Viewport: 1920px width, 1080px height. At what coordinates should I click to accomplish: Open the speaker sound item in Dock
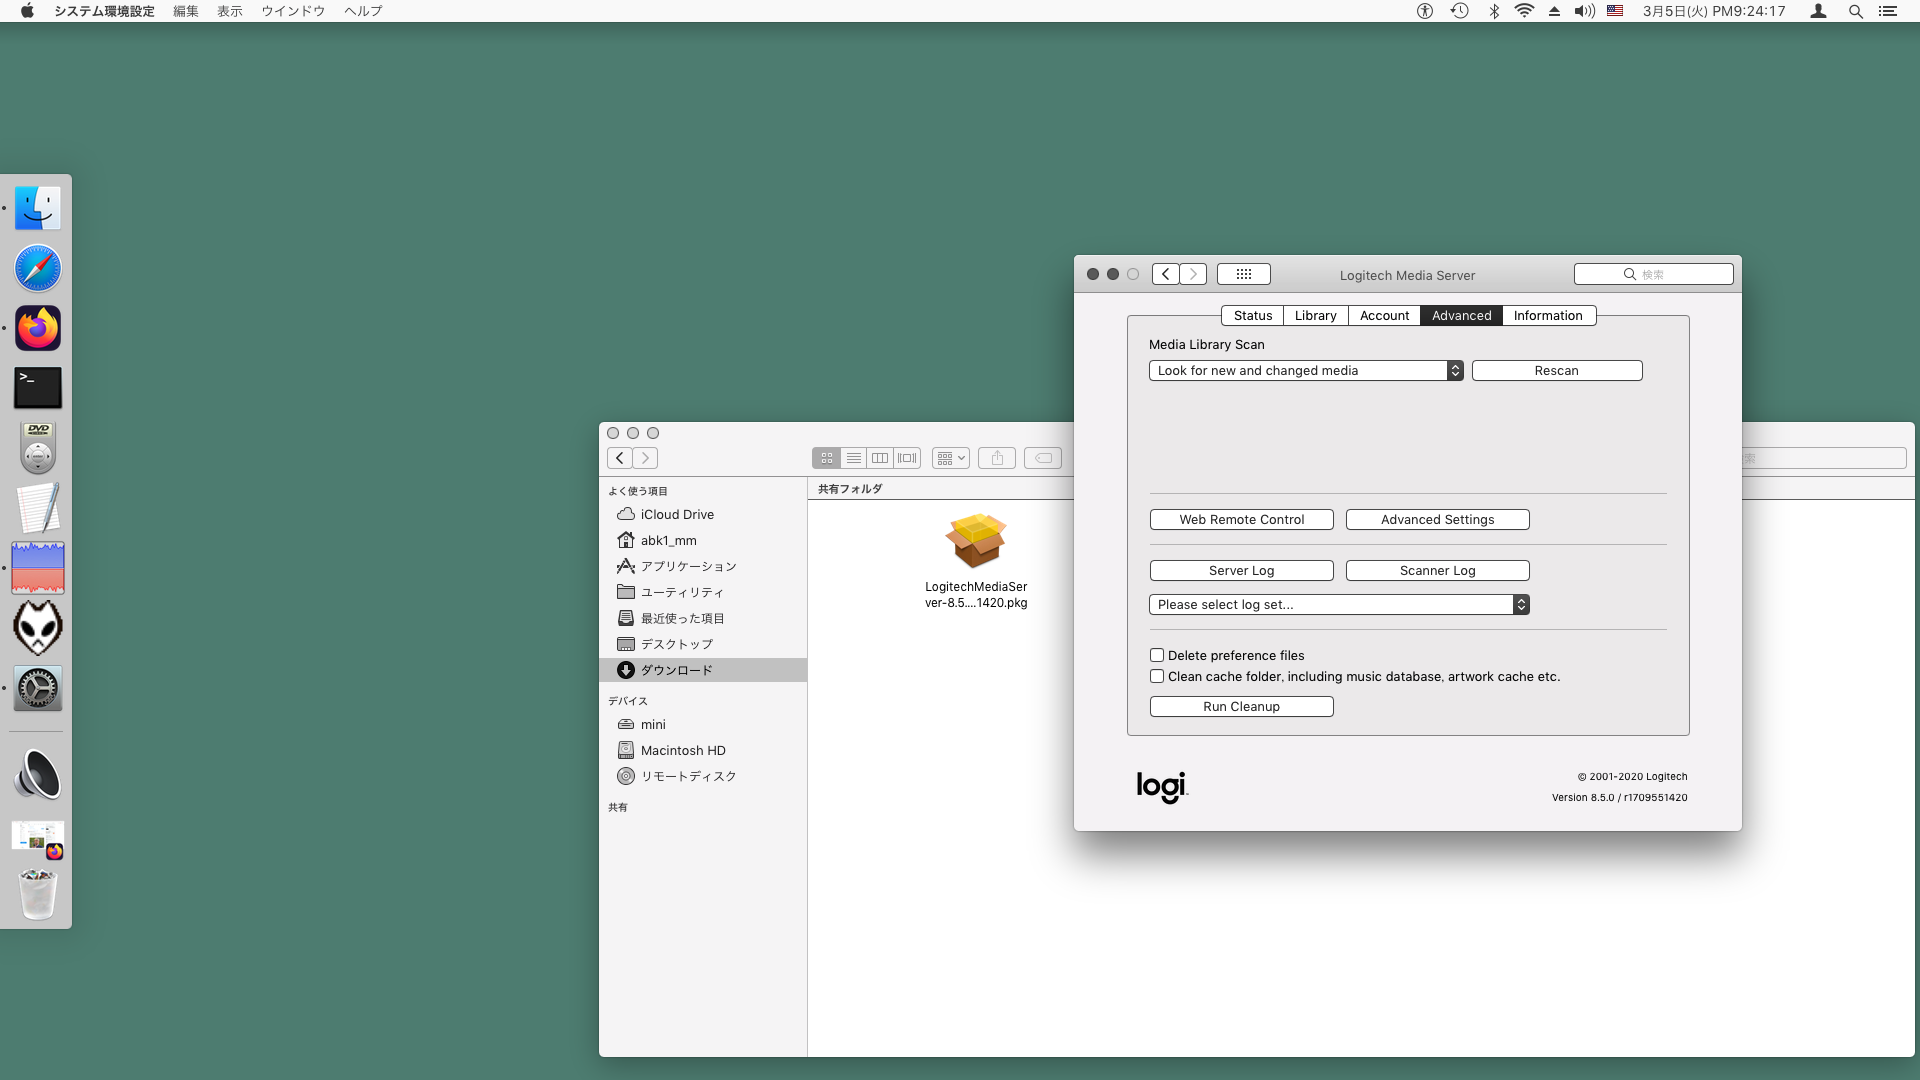[38, 774]
